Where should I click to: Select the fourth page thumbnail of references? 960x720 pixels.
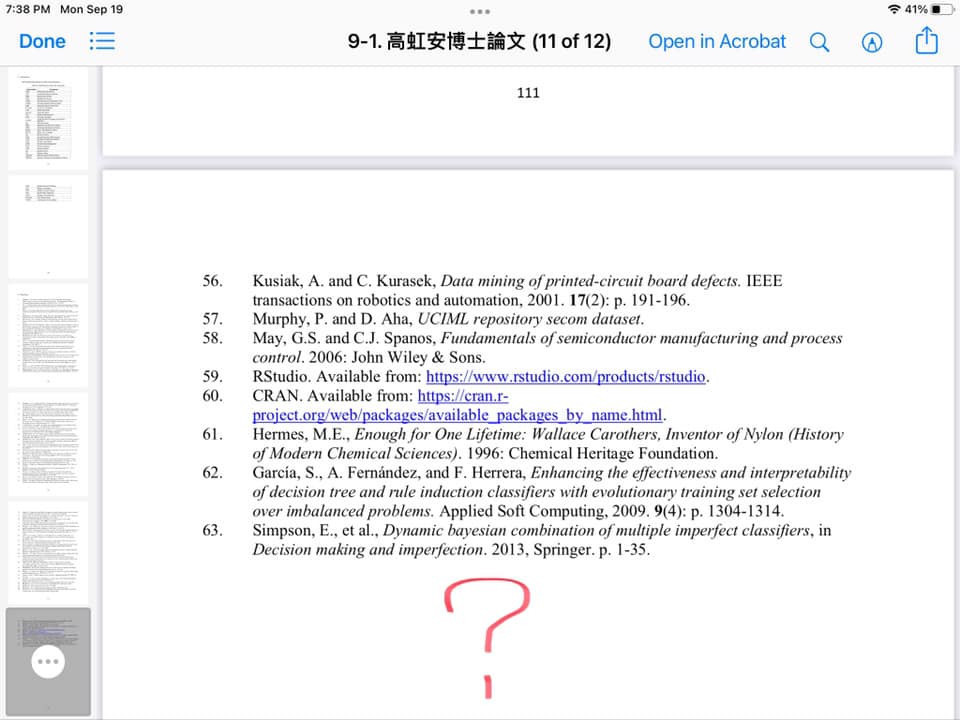pos(48,444)
